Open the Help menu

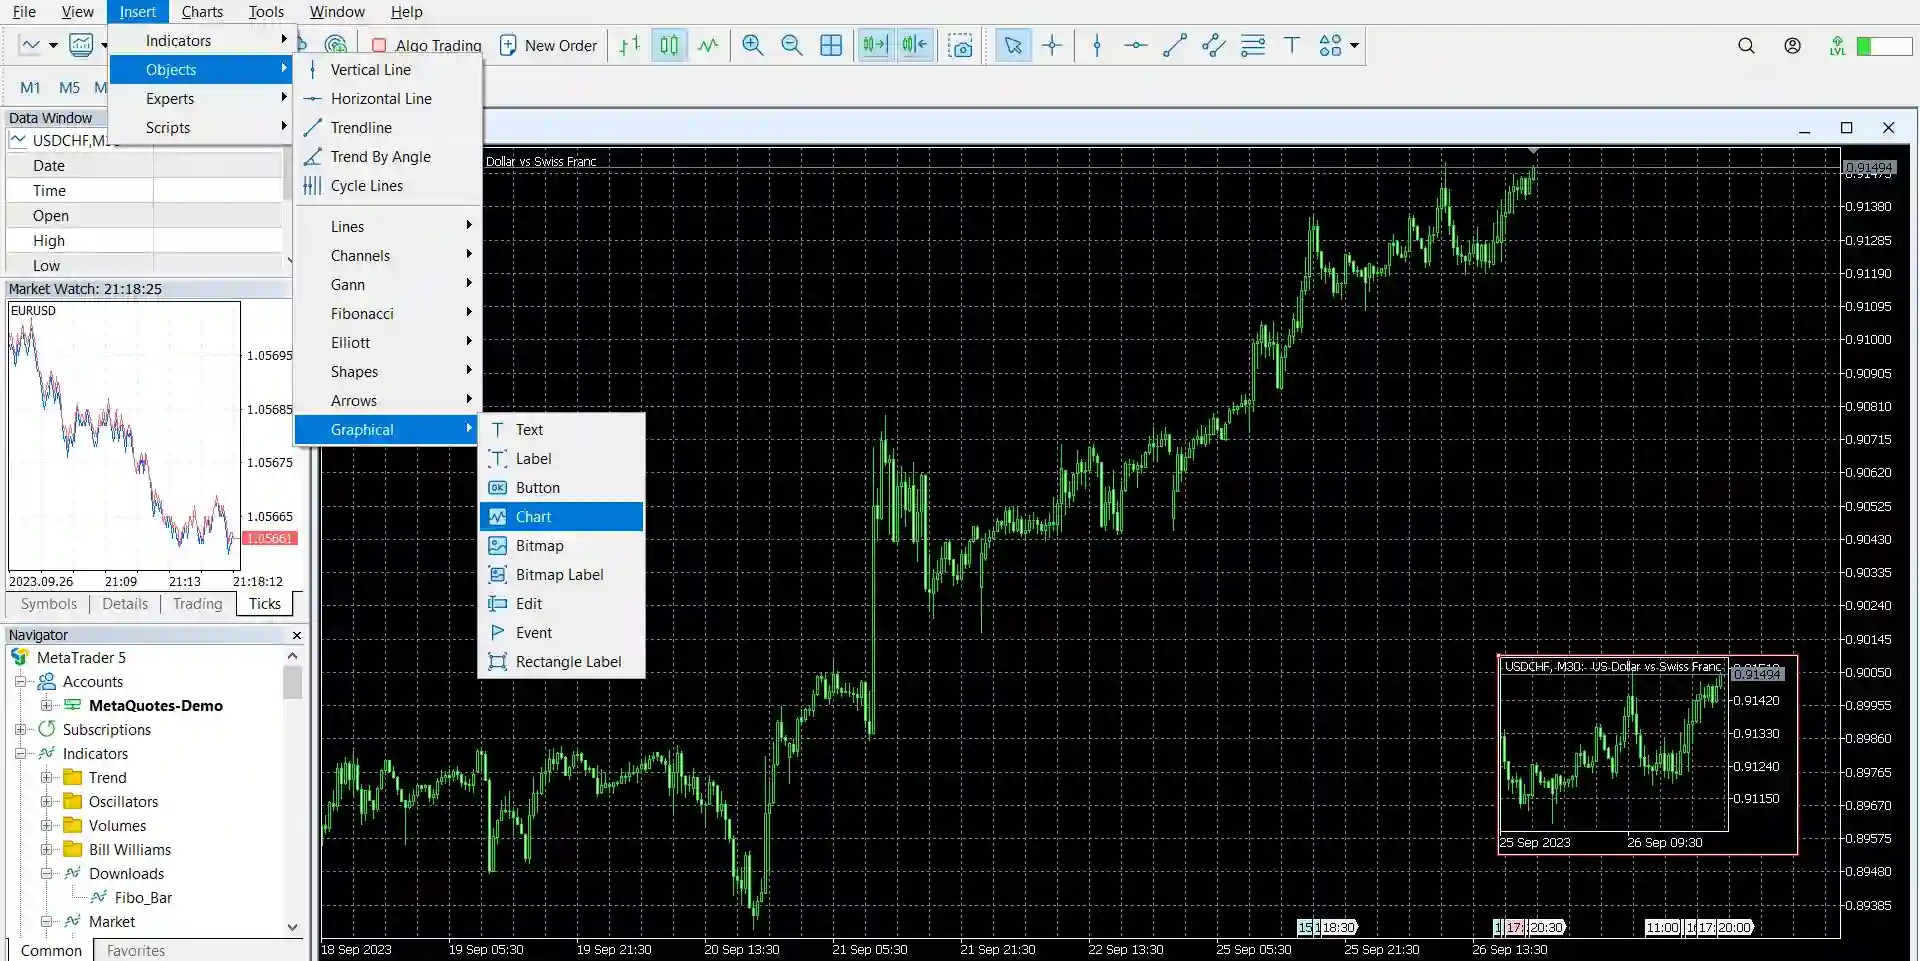406,12
